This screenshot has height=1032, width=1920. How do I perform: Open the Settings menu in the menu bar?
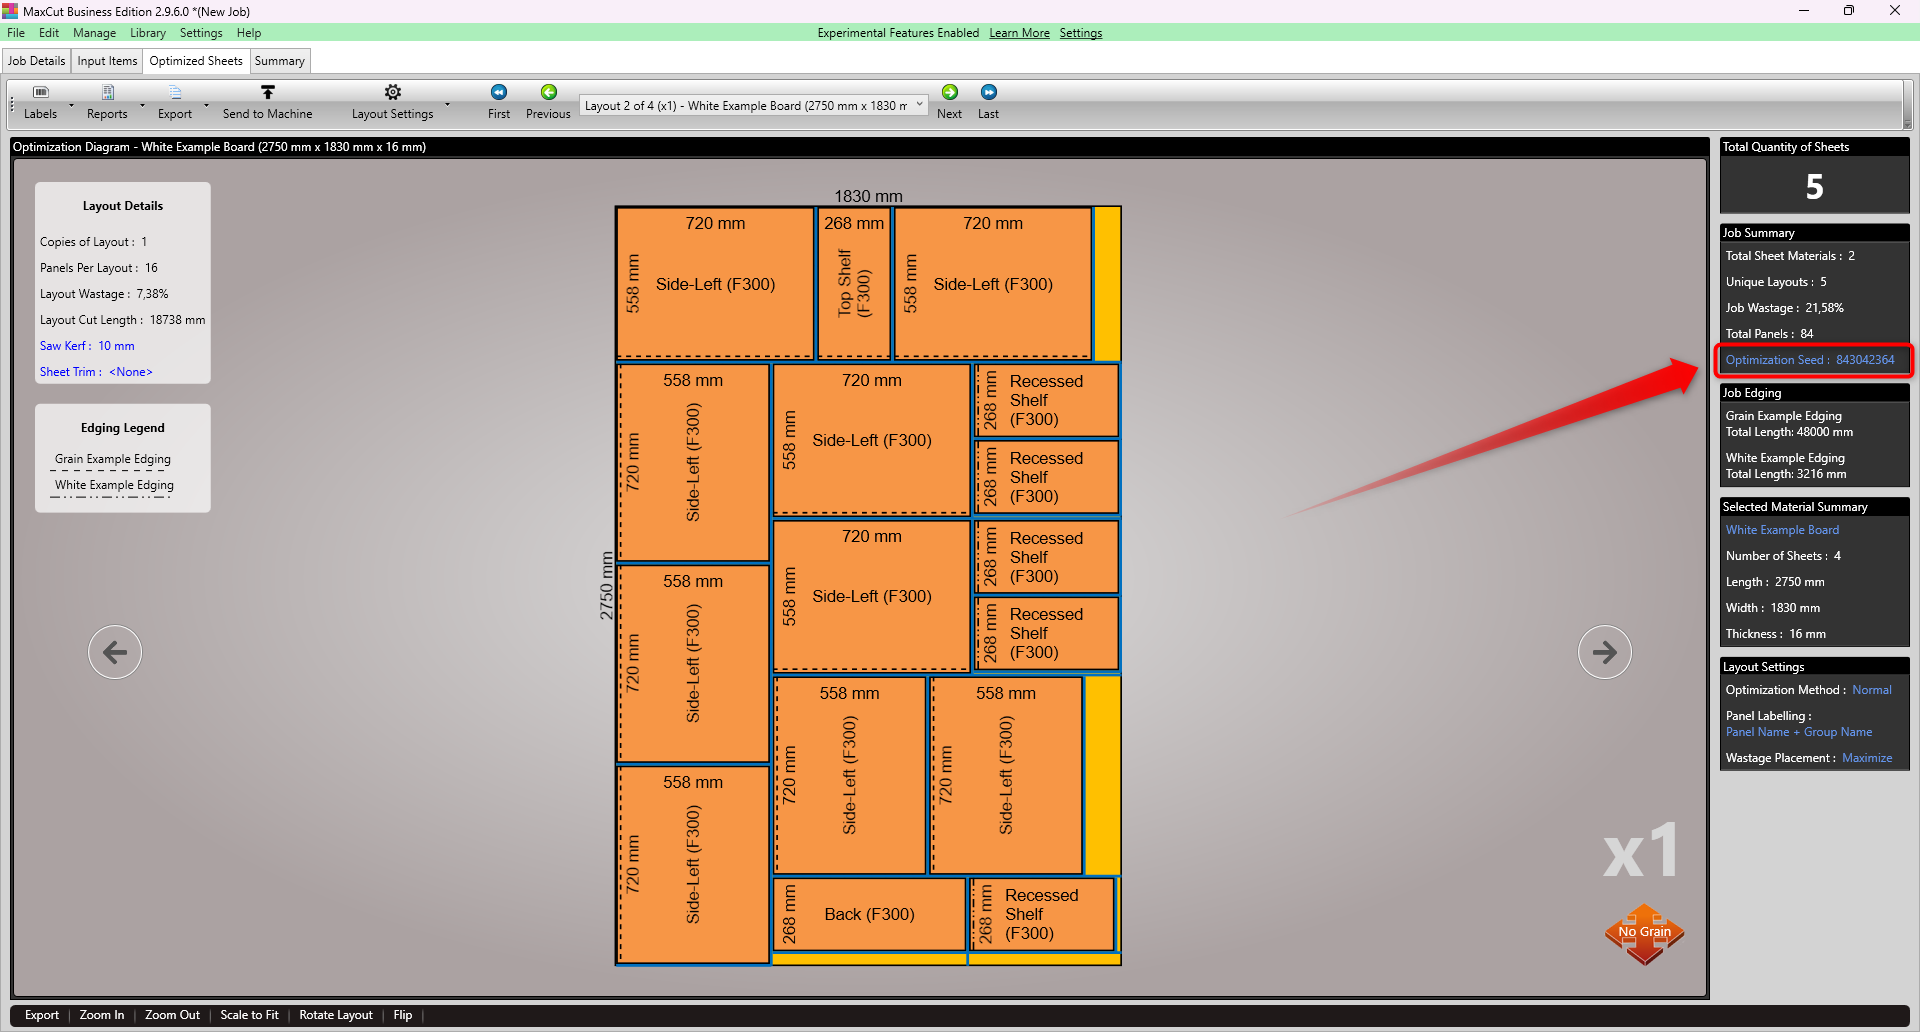[x=201, y=33]
